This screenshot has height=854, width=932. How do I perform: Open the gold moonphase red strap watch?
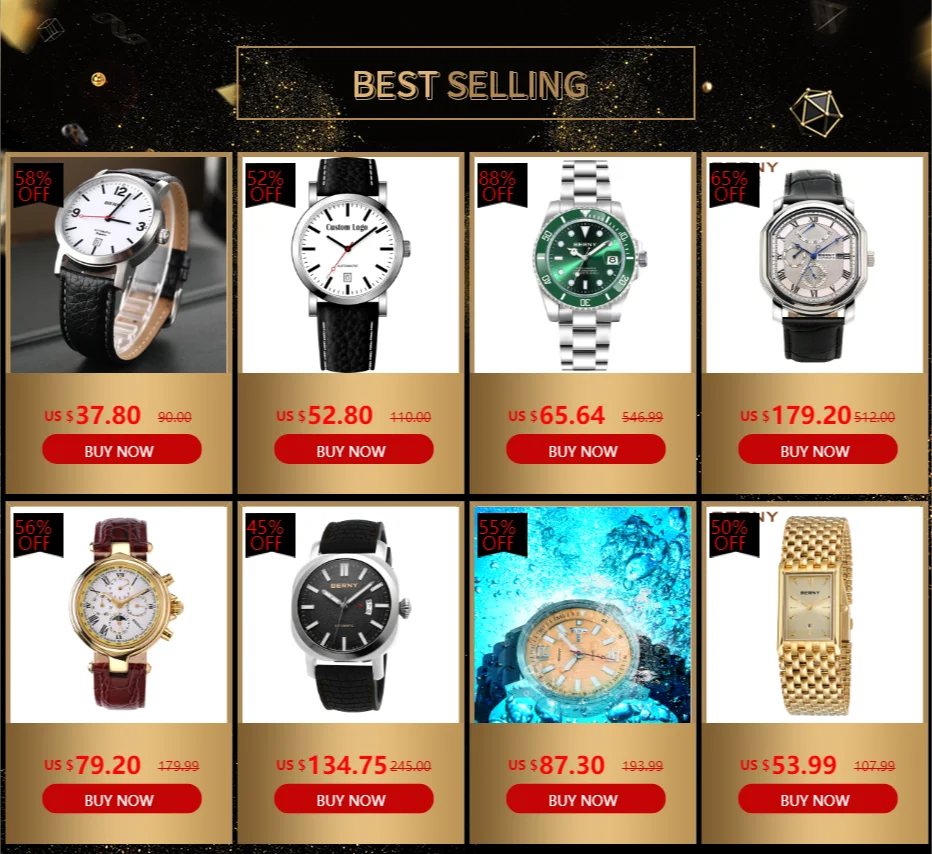tap(119, 614)
